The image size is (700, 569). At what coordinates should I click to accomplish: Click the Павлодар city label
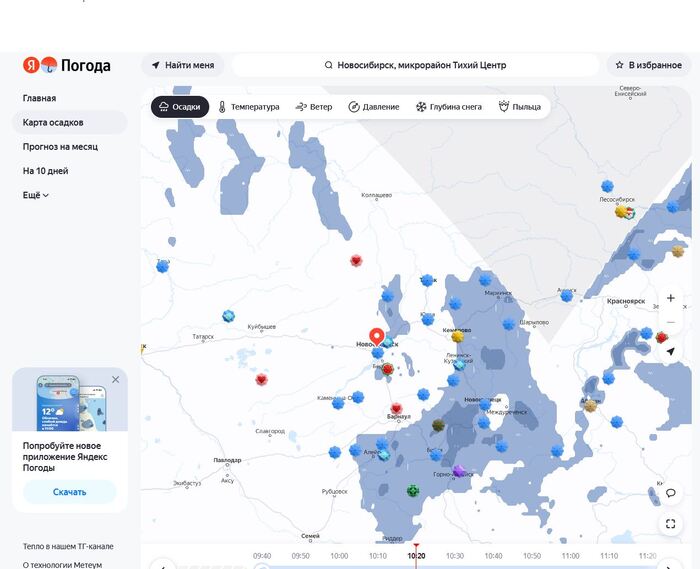[x=227, y=460]
